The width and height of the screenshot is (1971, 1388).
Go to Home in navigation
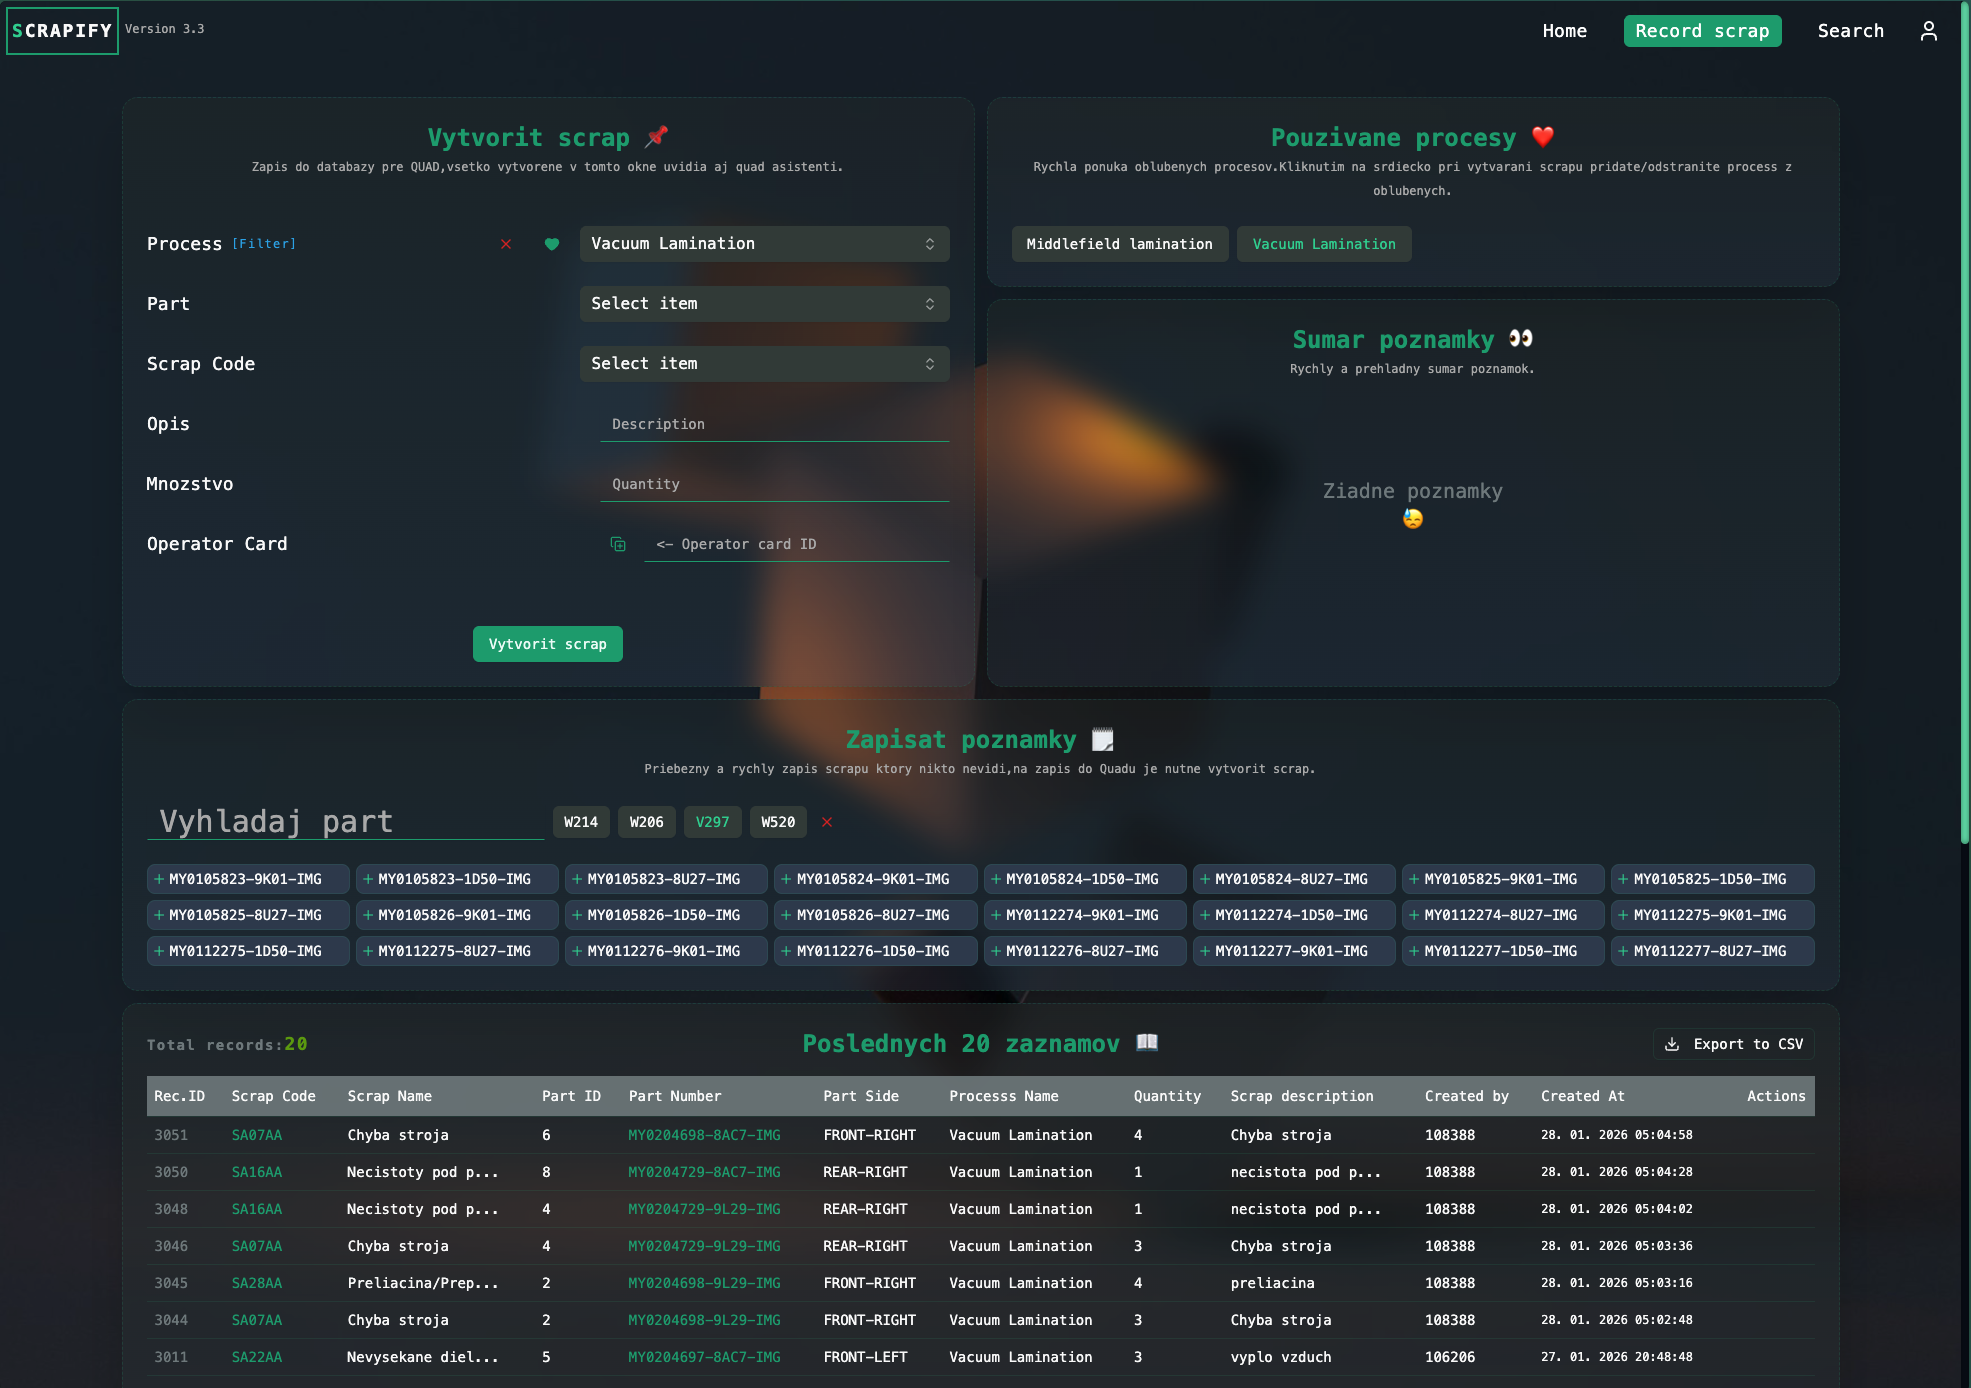(1564, 31)
